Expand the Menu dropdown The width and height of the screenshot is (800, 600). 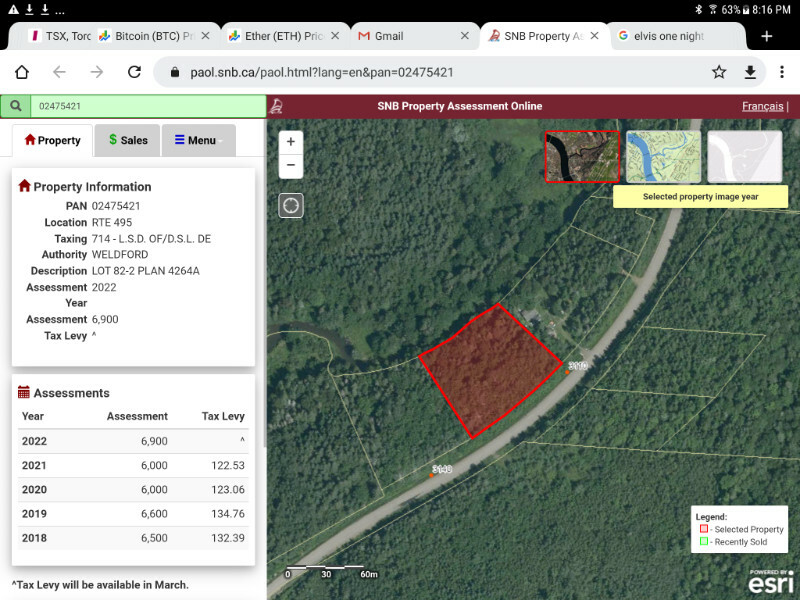198,140
